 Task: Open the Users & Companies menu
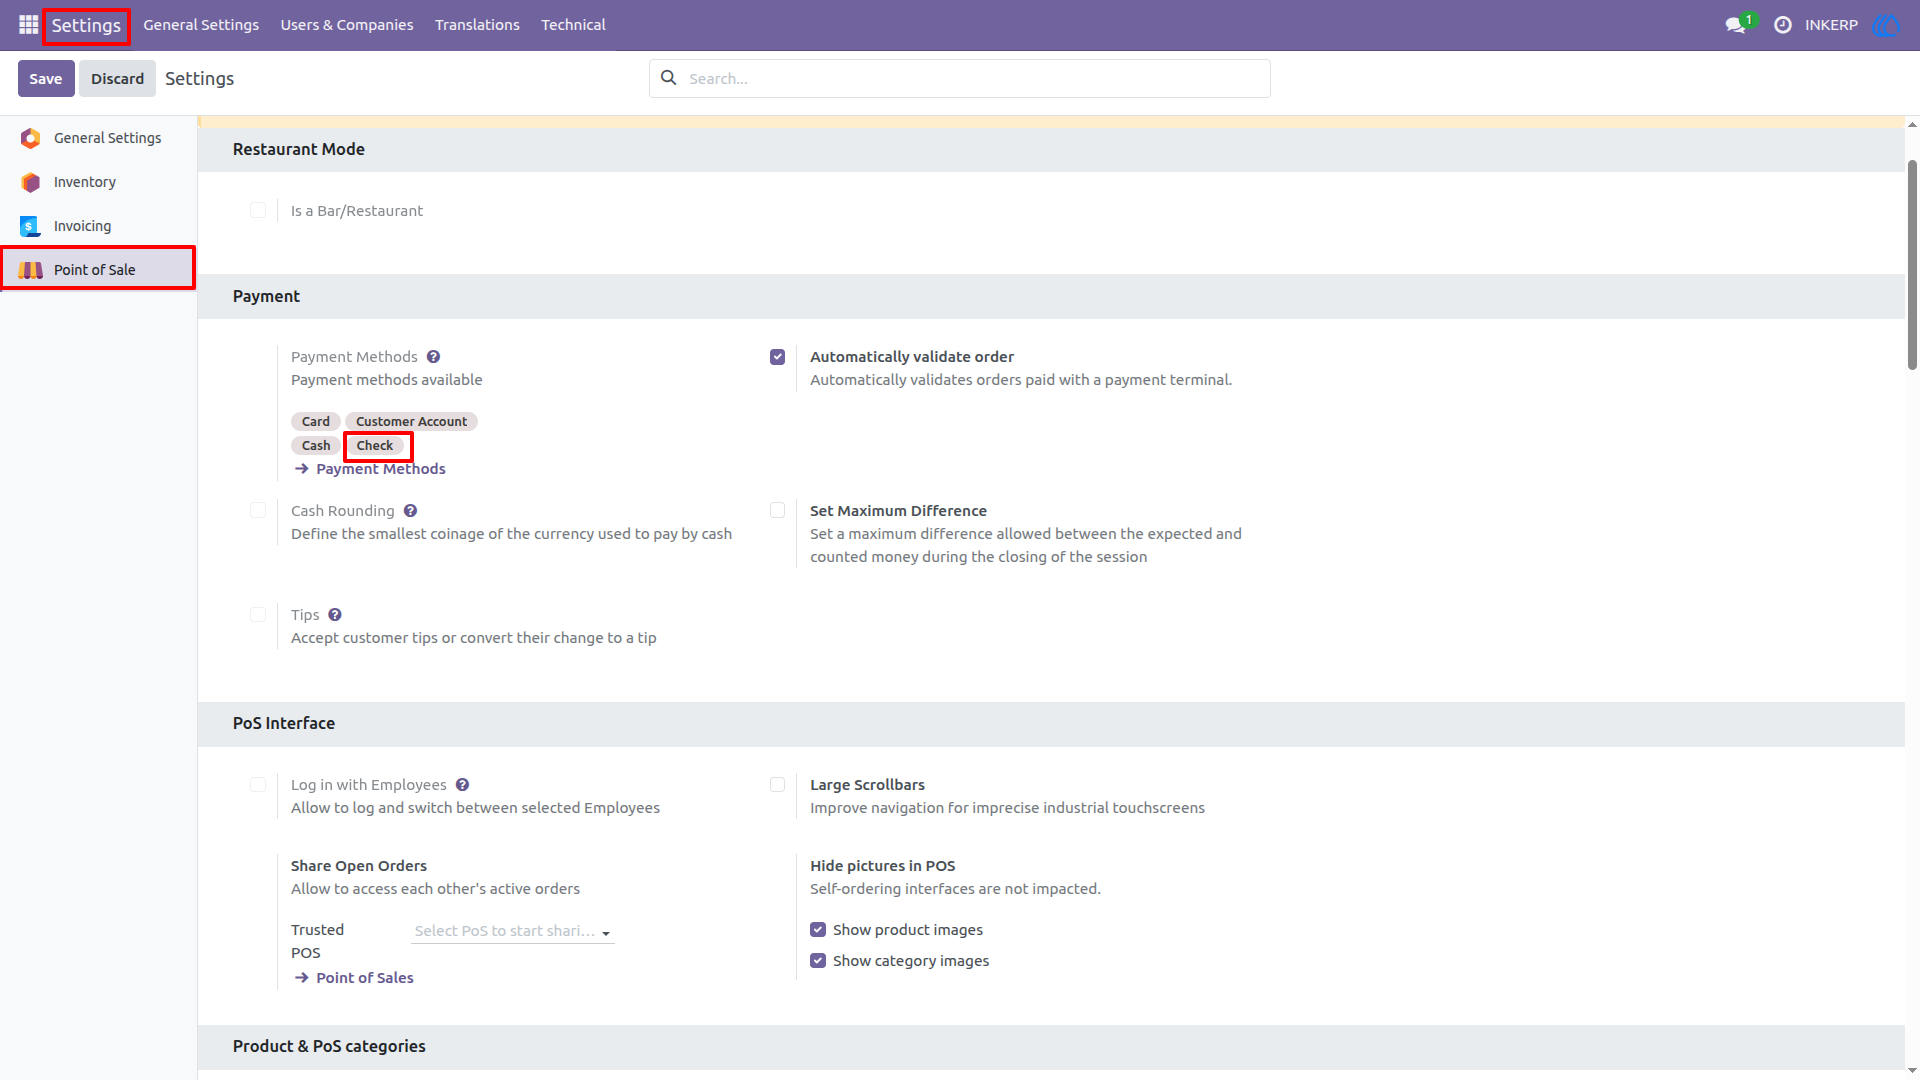pyautogui.click(x=347, y=25)
